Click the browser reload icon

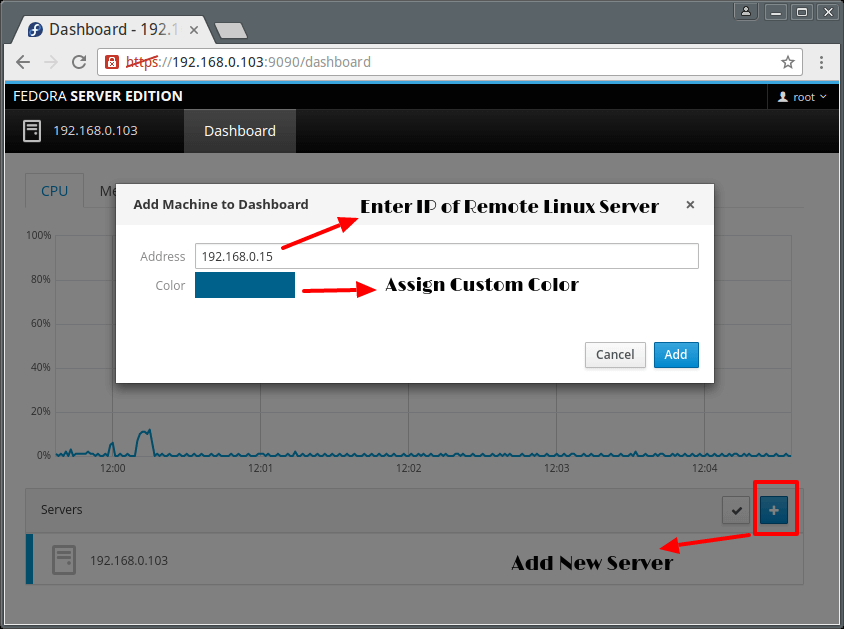(x=79, y=62)
